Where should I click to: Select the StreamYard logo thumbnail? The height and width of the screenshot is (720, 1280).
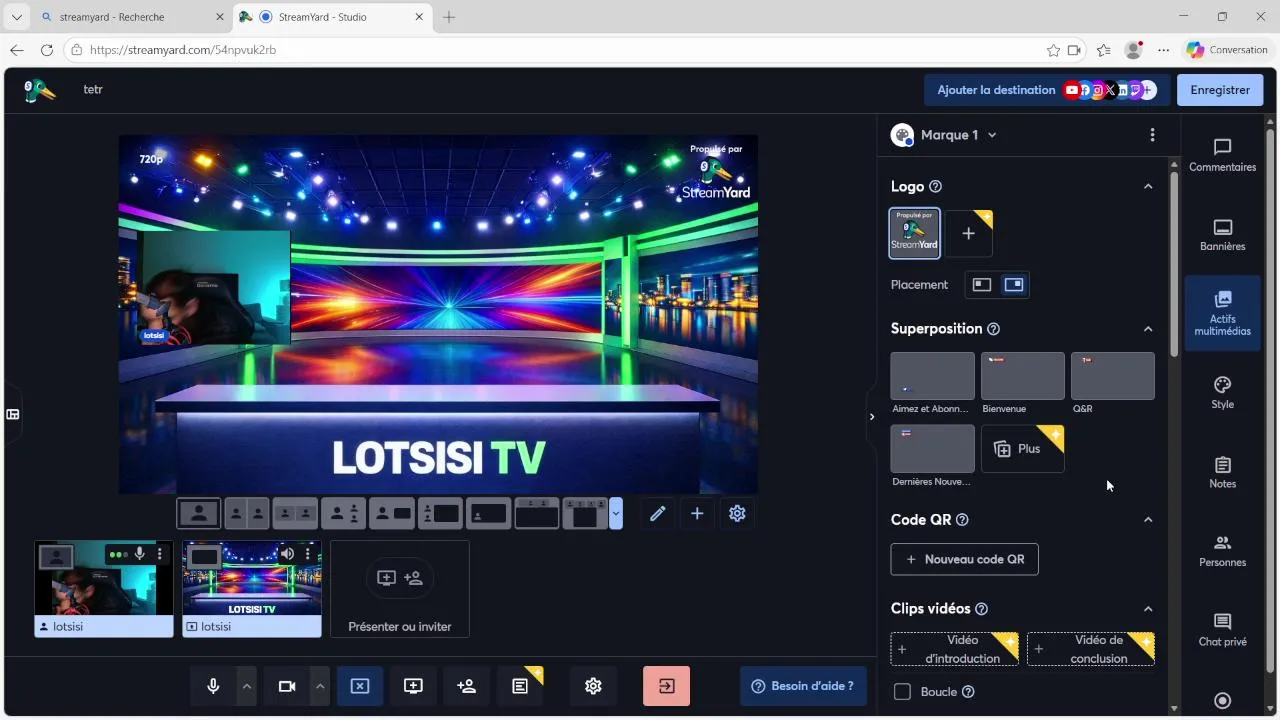(915, 234)
